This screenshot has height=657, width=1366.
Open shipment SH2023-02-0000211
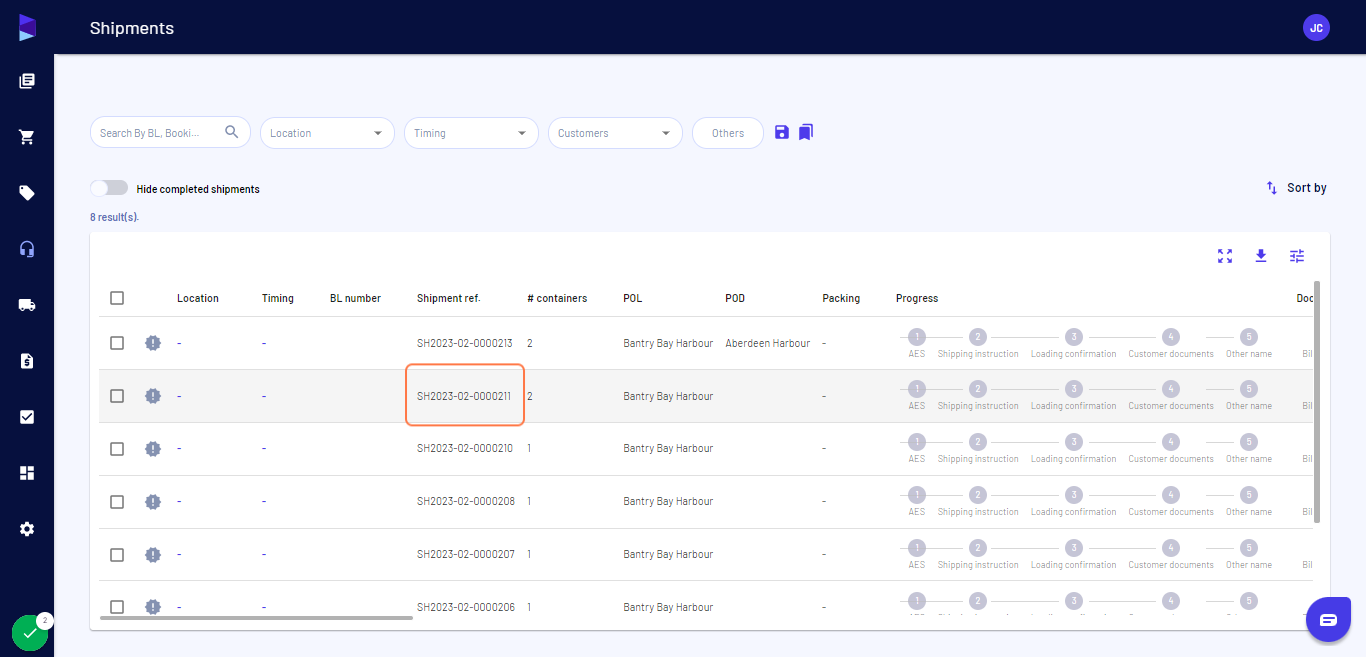pos(464,396)
